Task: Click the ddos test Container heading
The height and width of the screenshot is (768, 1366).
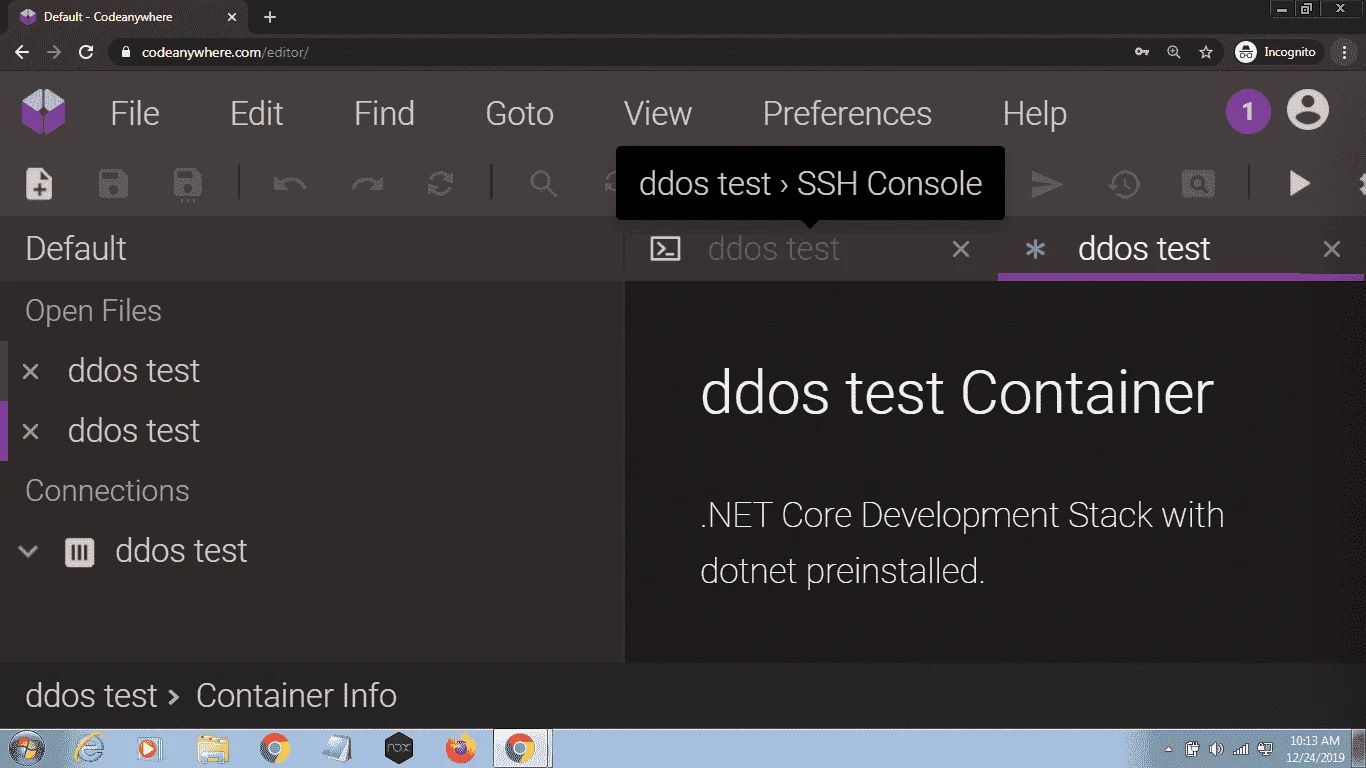Action: click(957, 393)
